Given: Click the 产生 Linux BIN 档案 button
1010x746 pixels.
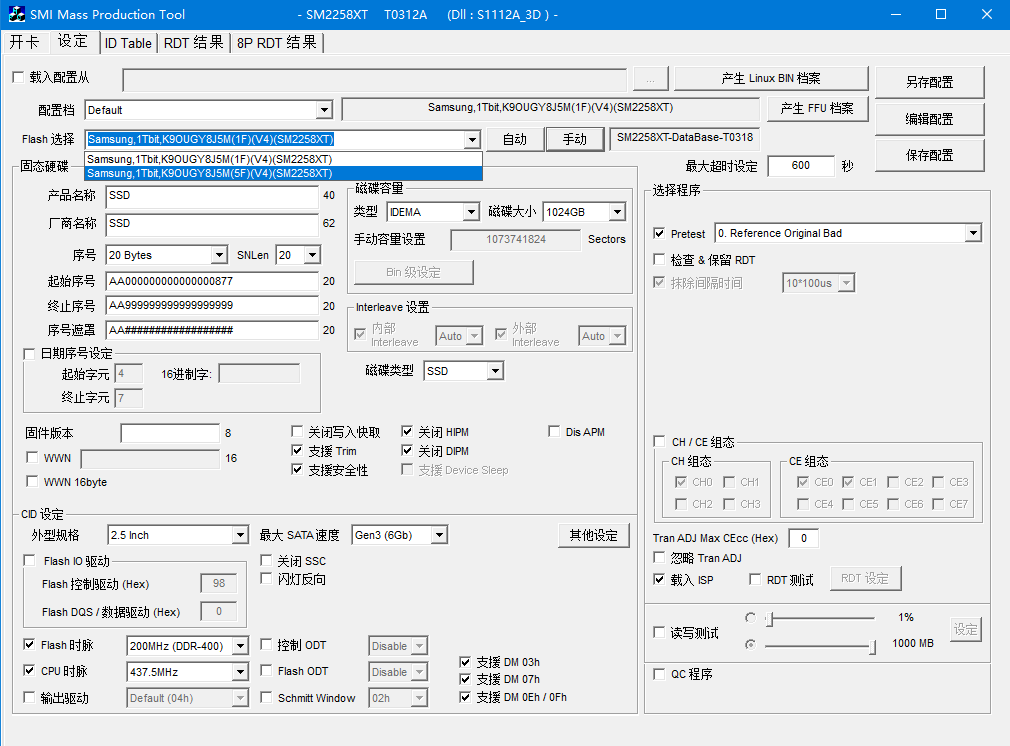Looking at the screenshot, I should click(x=771, y=79).
